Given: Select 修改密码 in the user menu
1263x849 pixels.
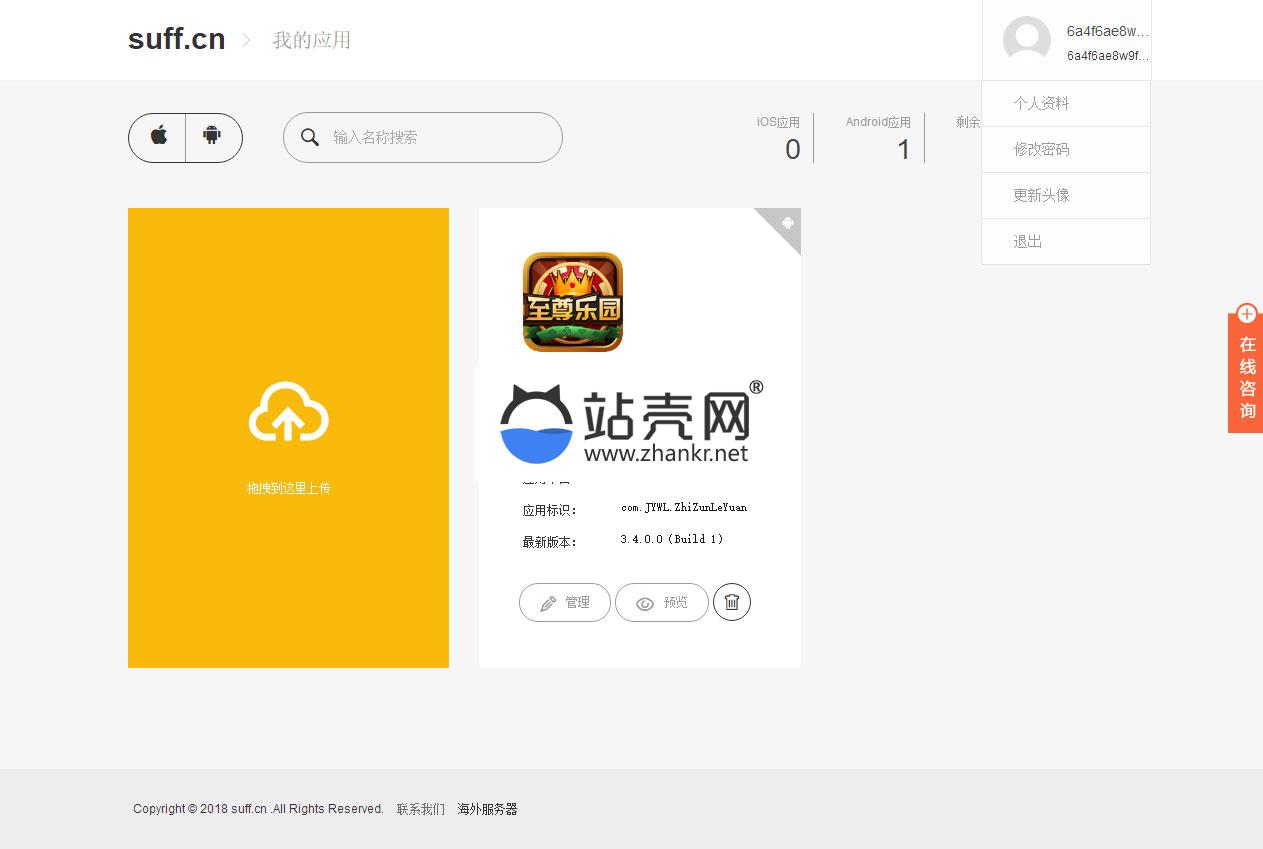Looking at the screenshot, I should (x=1041, y=149).
